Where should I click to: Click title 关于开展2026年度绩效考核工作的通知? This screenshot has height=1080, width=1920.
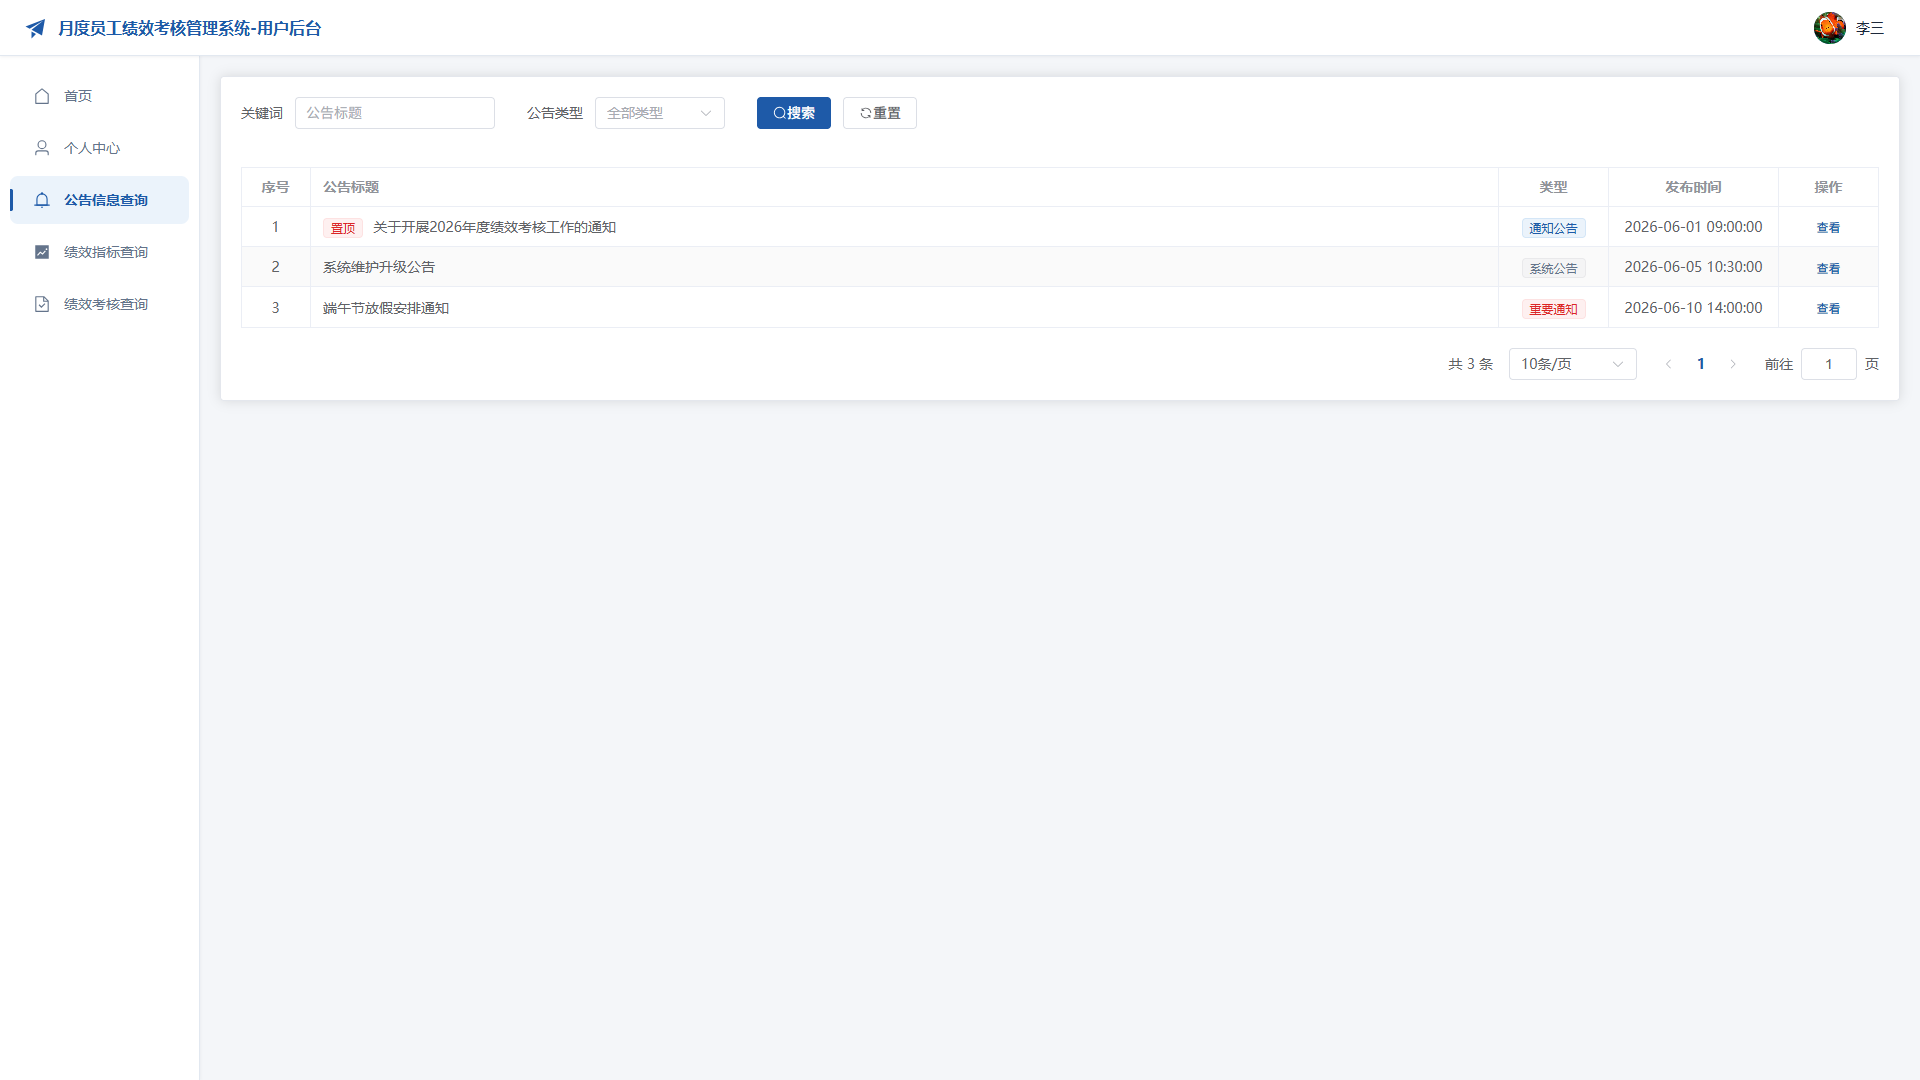[494, 227]
